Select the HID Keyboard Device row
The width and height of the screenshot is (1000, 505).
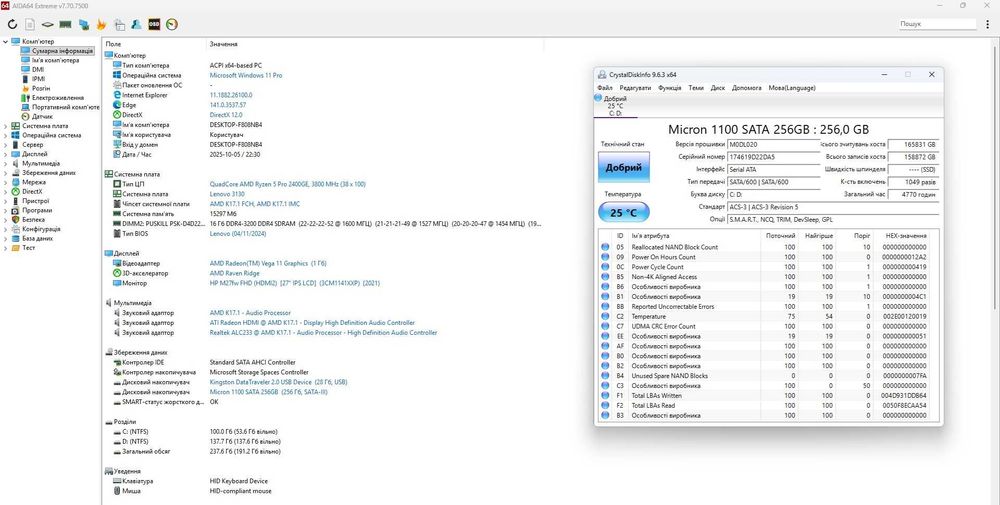click(323, 481)
